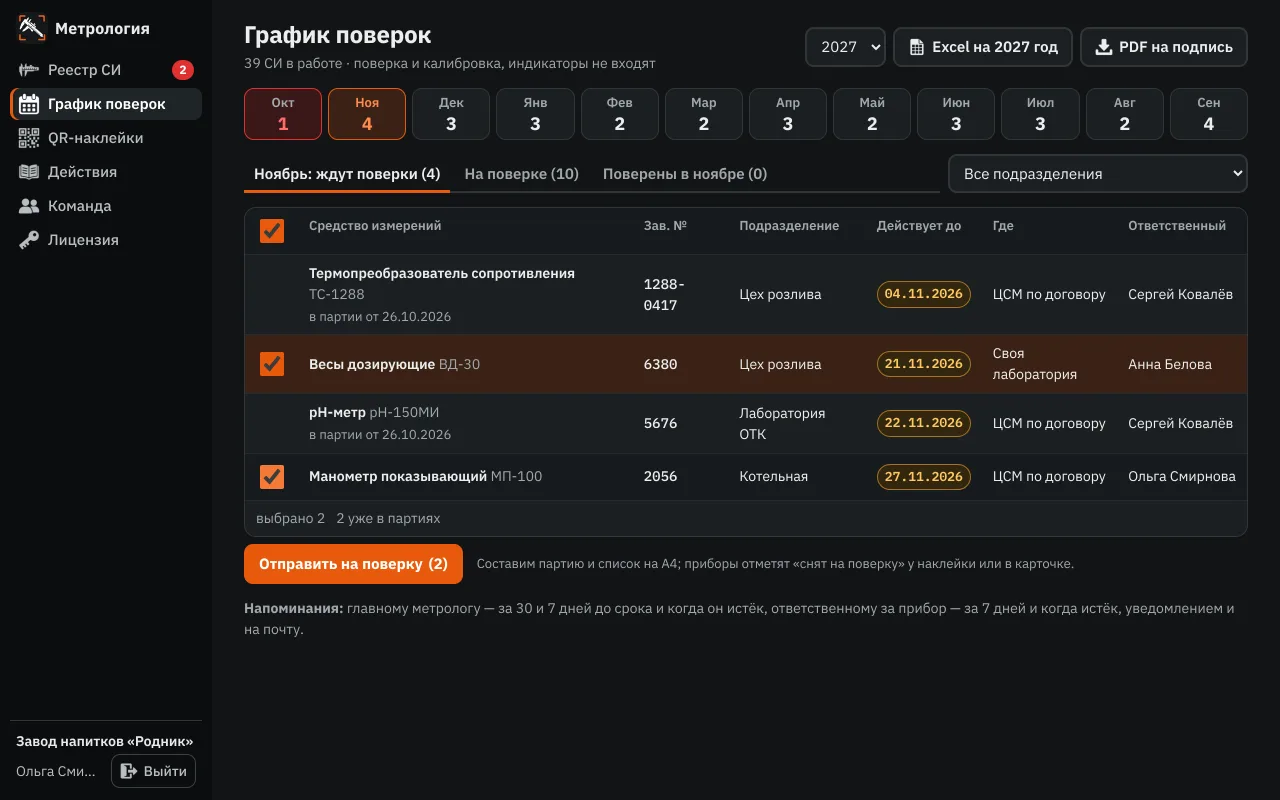Select the Мар month tile
The image size is (1280, 800).
[704, 114]
